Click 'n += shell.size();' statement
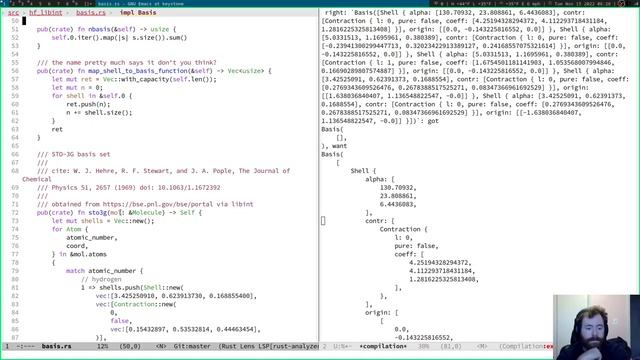640x360 pixels. (x=99, y=113)
